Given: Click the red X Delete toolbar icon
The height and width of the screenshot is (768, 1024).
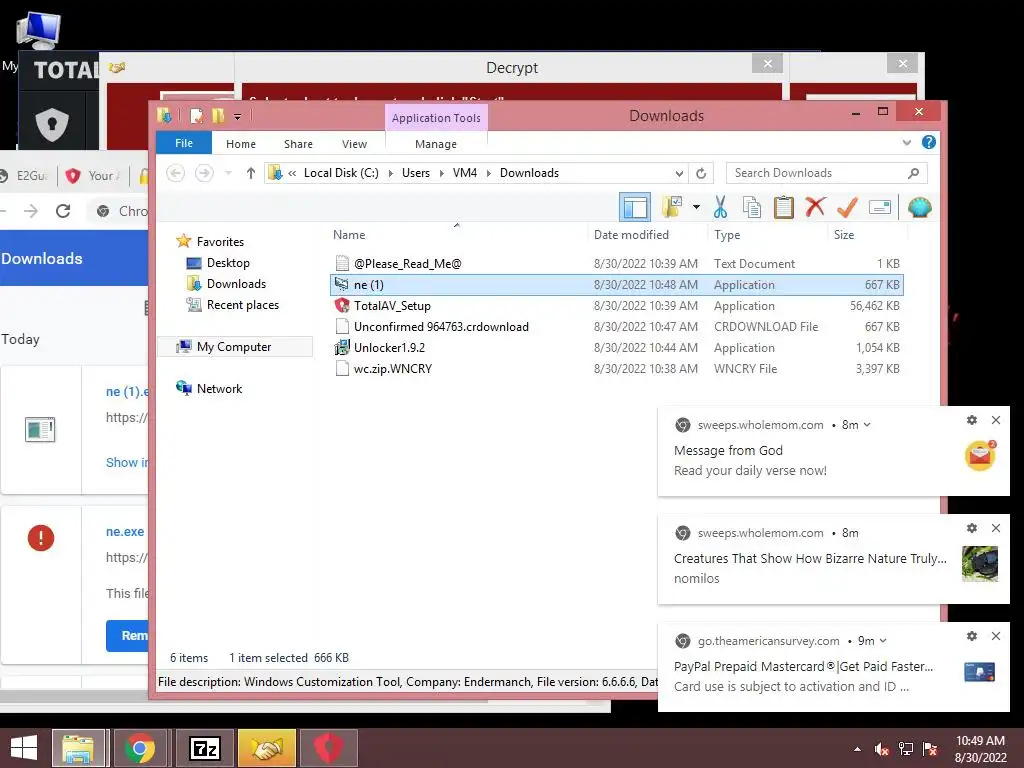Looking at the screenshot, I should (815, 207).
